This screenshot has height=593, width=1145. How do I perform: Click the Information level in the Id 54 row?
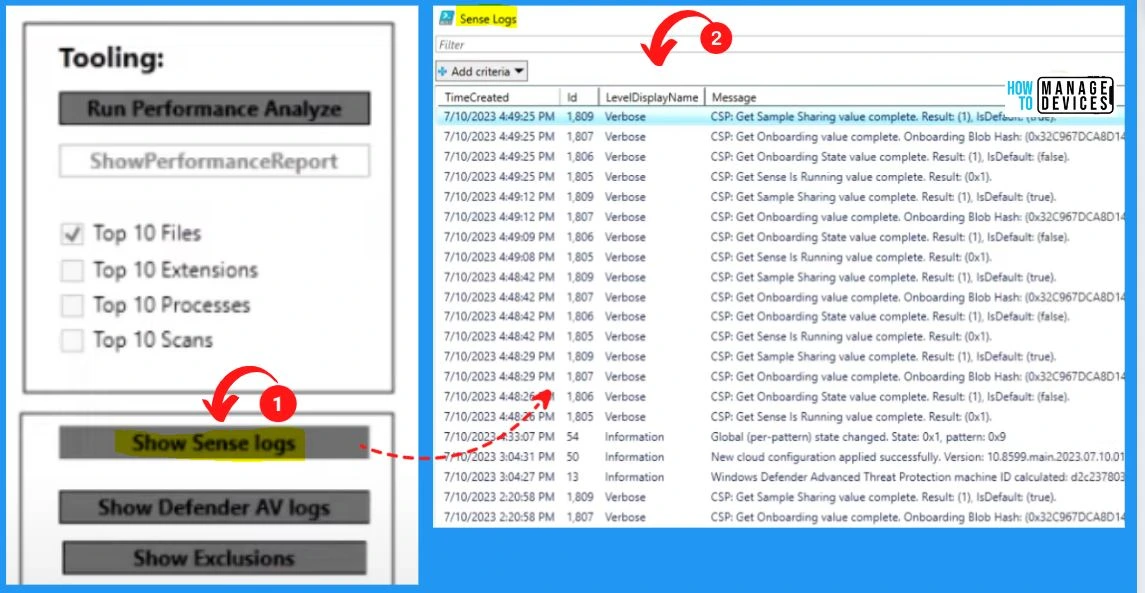[635, 437]
